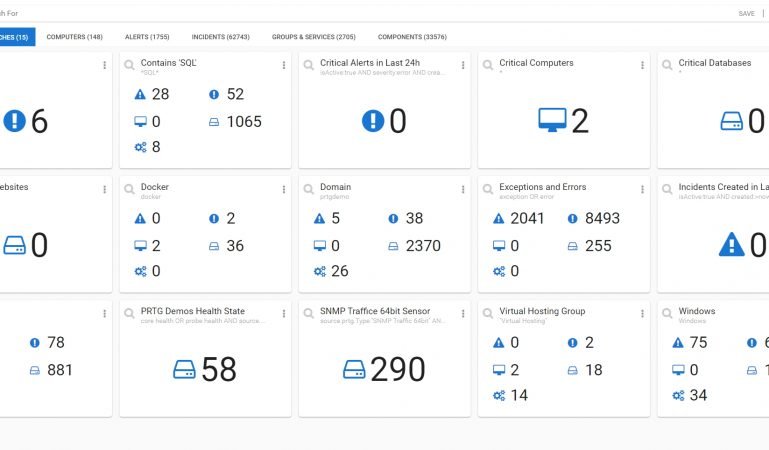Viewport: 769px width, 450px height.
Task: Click the 1065 components count in Contains 'SQL'
Action: coord(244,122)
